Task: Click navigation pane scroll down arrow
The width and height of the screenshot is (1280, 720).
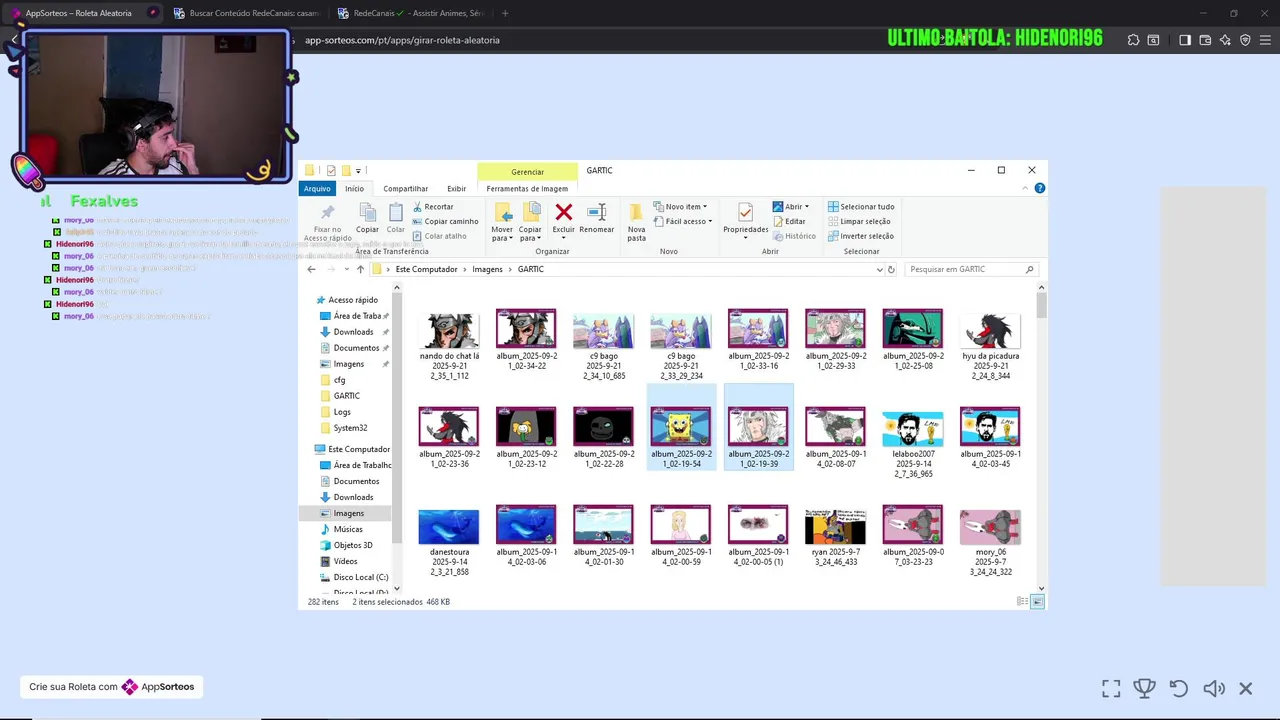Action: (397, 588)
